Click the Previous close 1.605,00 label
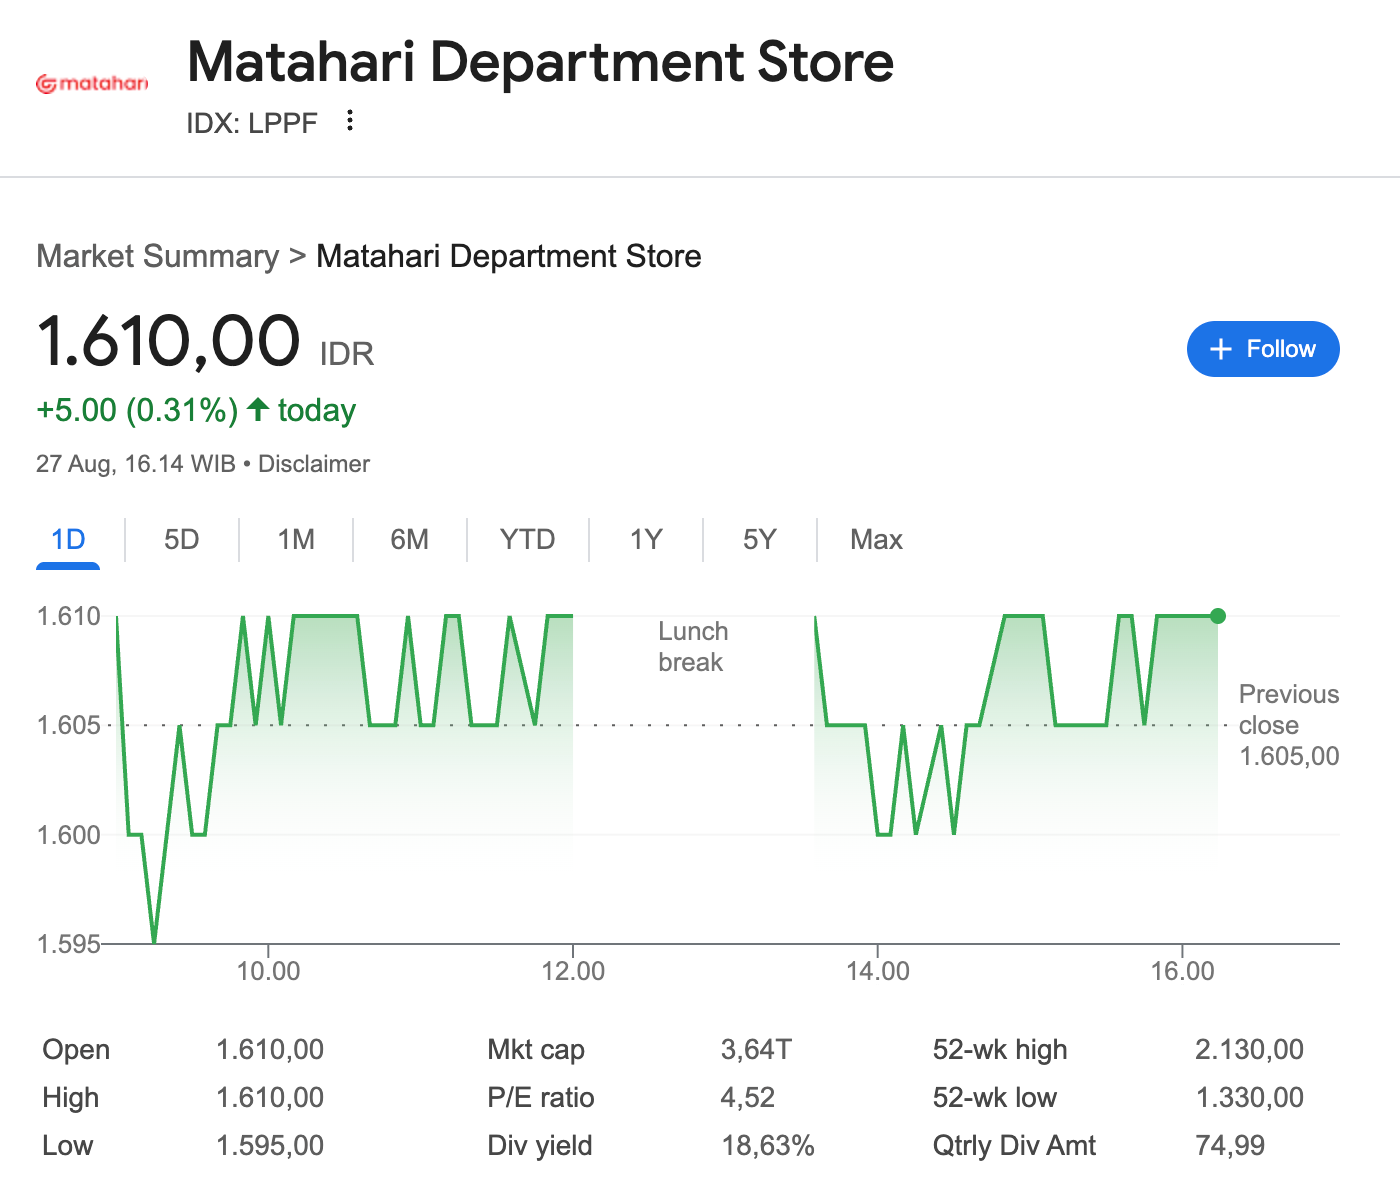Viewport: 1400px width, 1204px height. pos(1289,725)
